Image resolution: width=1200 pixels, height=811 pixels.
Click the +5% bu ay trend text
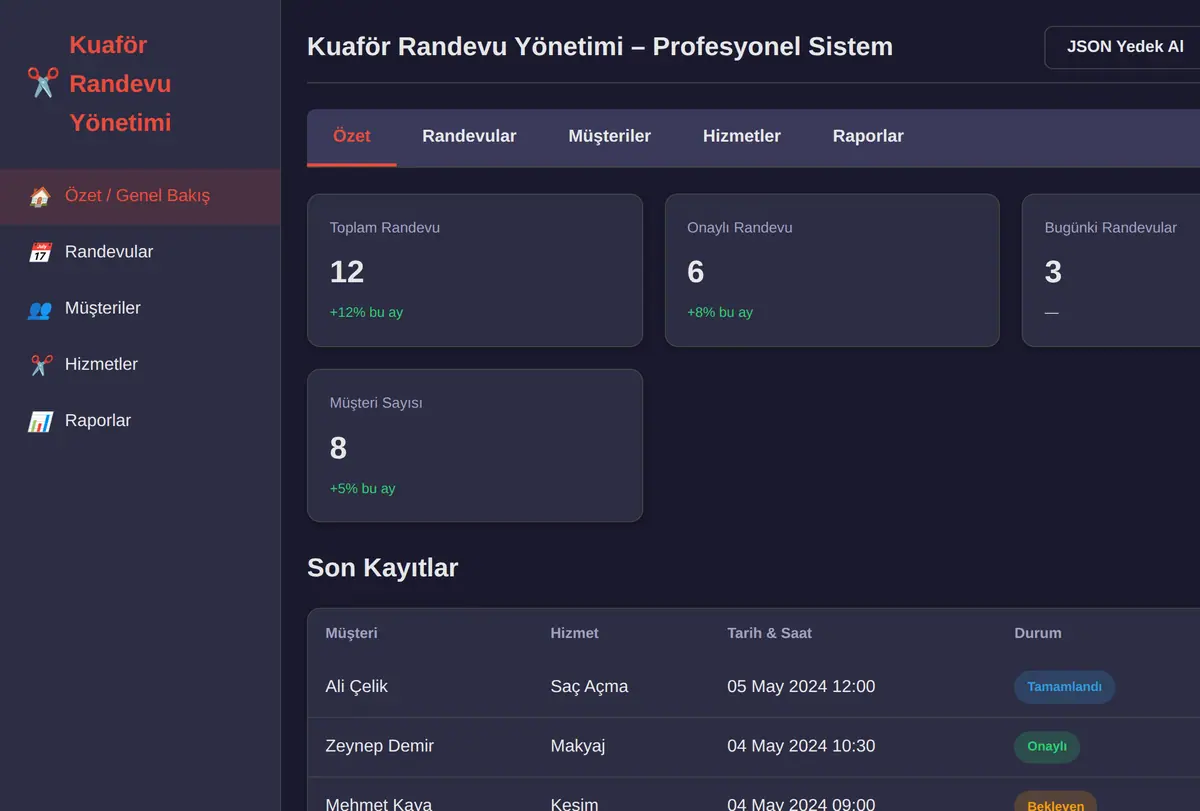[x=363, y=488]
